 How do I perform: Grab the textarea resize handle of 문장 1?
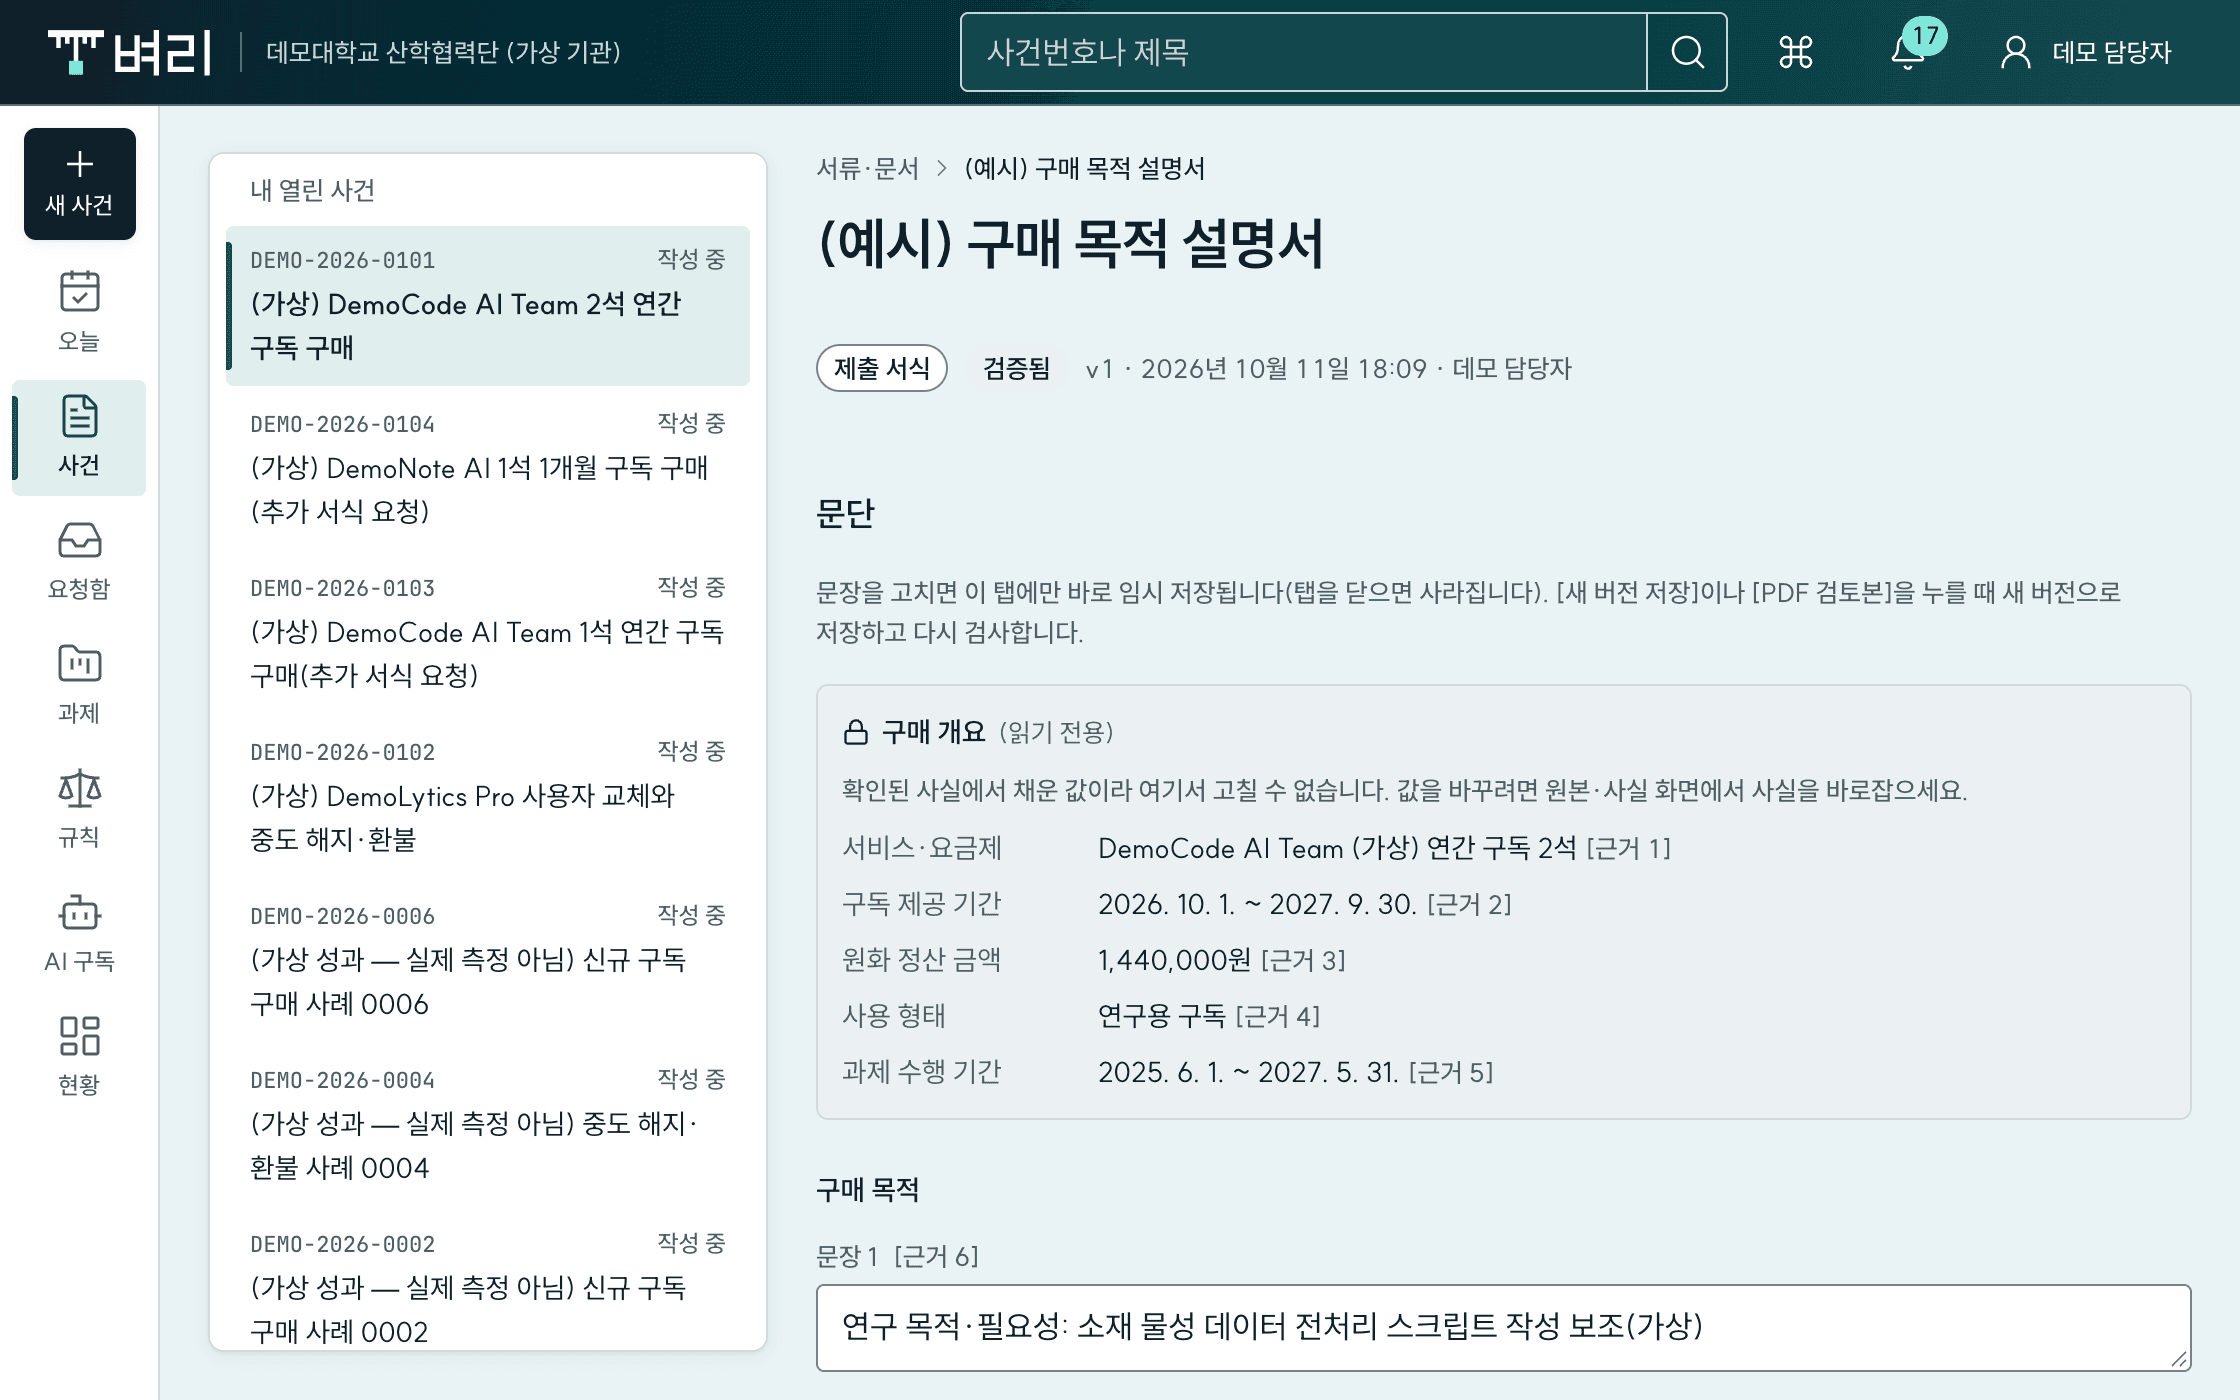pos(2179,1359)
